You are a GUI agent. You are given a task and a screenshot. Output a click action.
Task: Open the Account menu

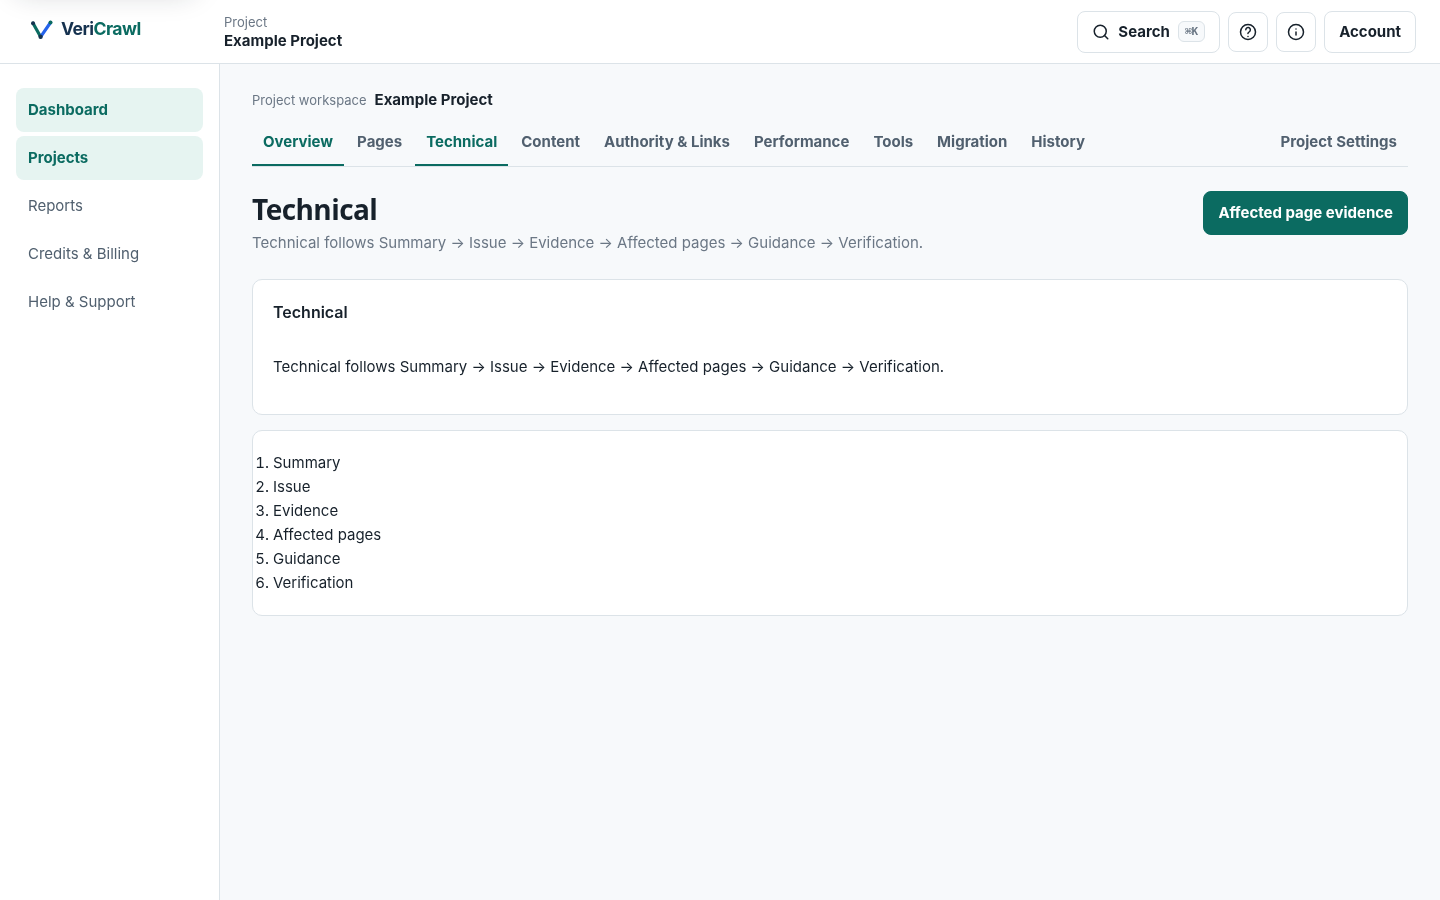pos(1370,32)
